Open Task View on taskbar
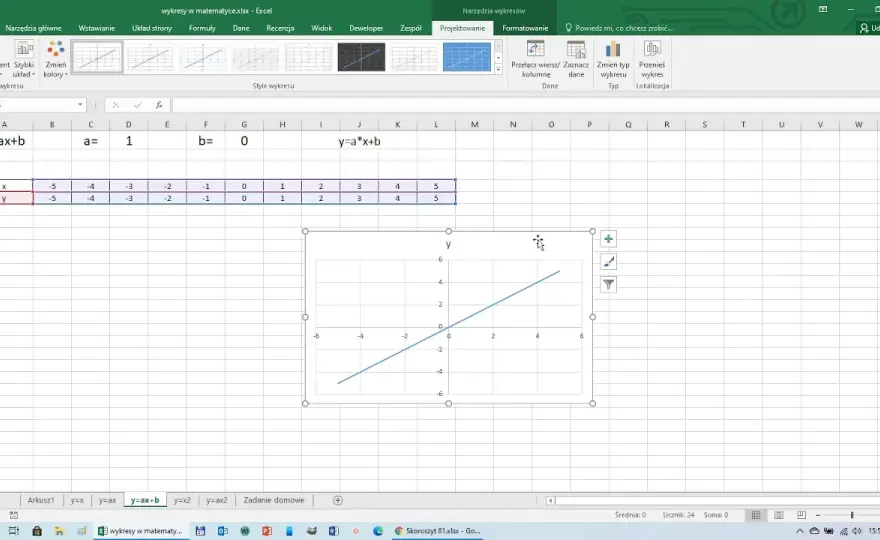Viewport: 880px width, 540px height. point(14,530)
